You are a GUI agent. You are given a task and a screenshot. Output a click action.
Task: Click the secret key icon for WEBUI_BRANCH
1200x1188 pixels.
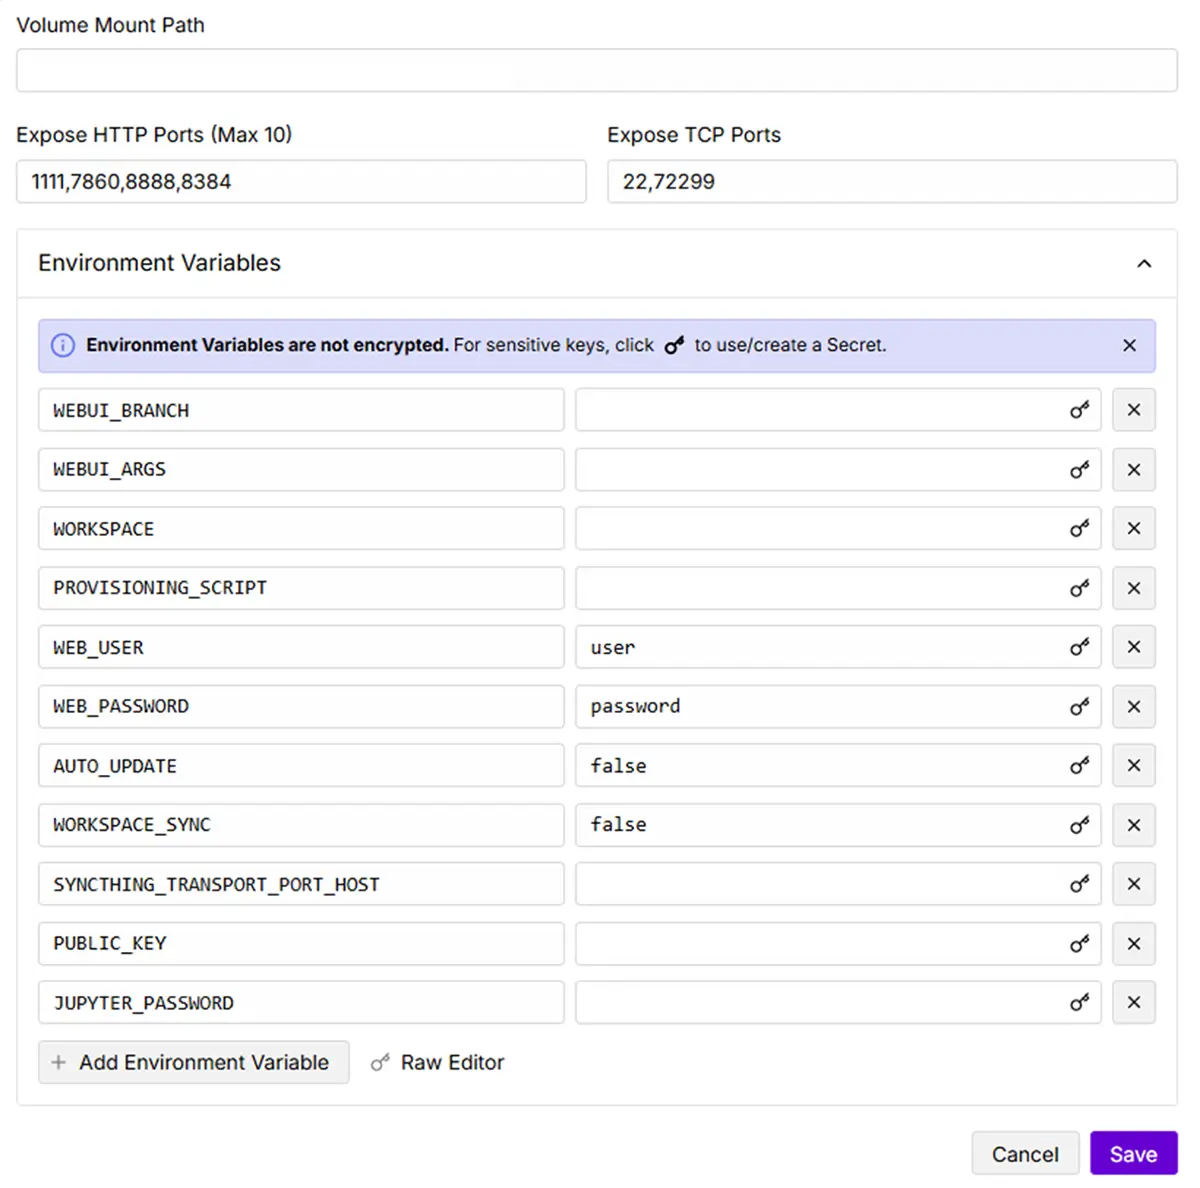pos(1079,410)
